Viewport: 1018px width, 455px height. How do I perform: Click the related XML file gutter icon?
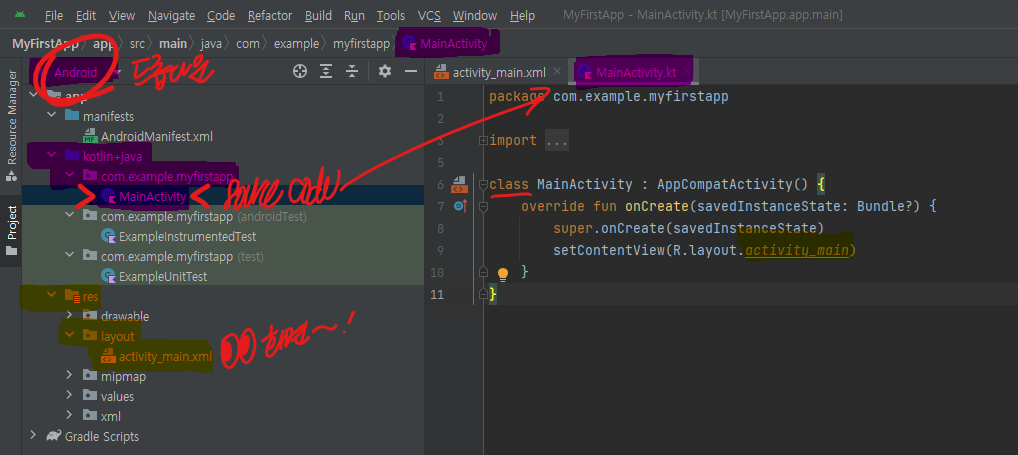(x=460, y=184)
